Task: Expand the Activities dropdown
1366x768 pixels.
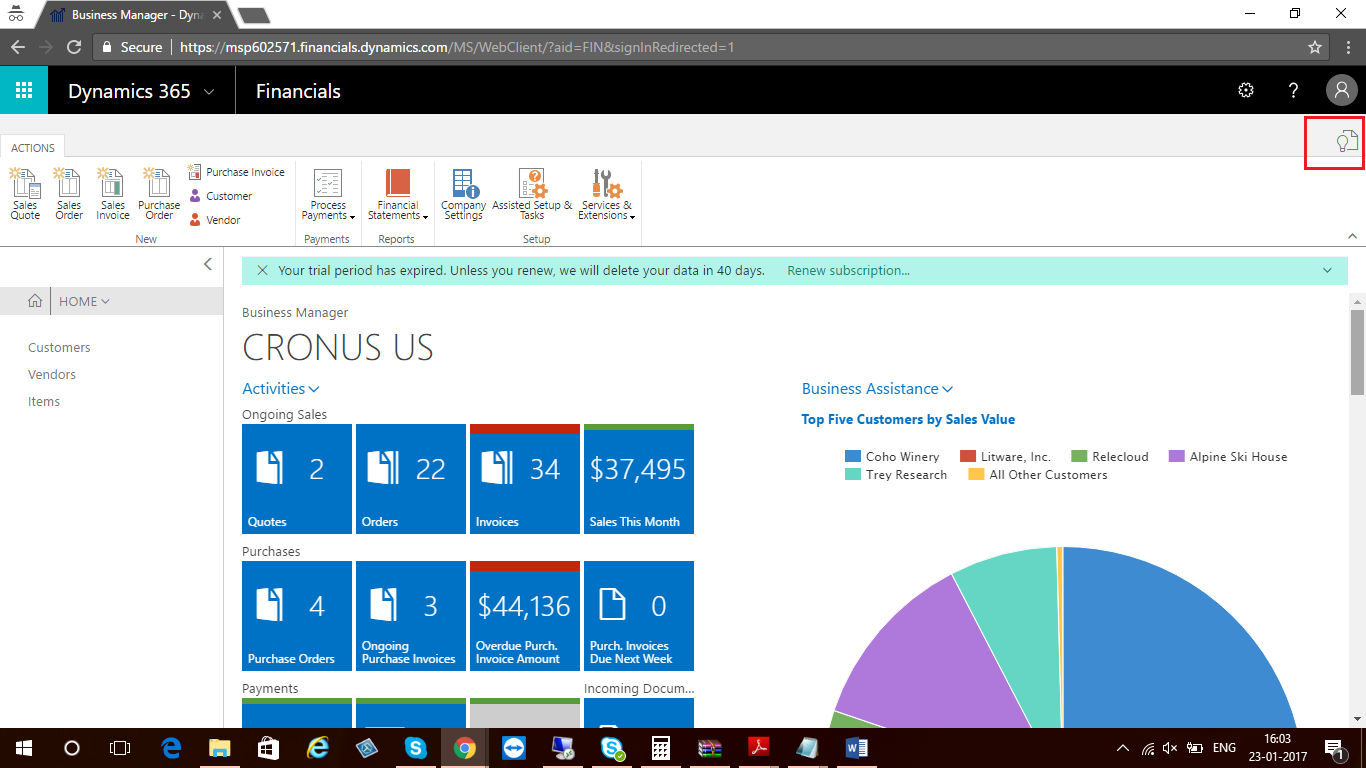Action: tap(281, 389)
